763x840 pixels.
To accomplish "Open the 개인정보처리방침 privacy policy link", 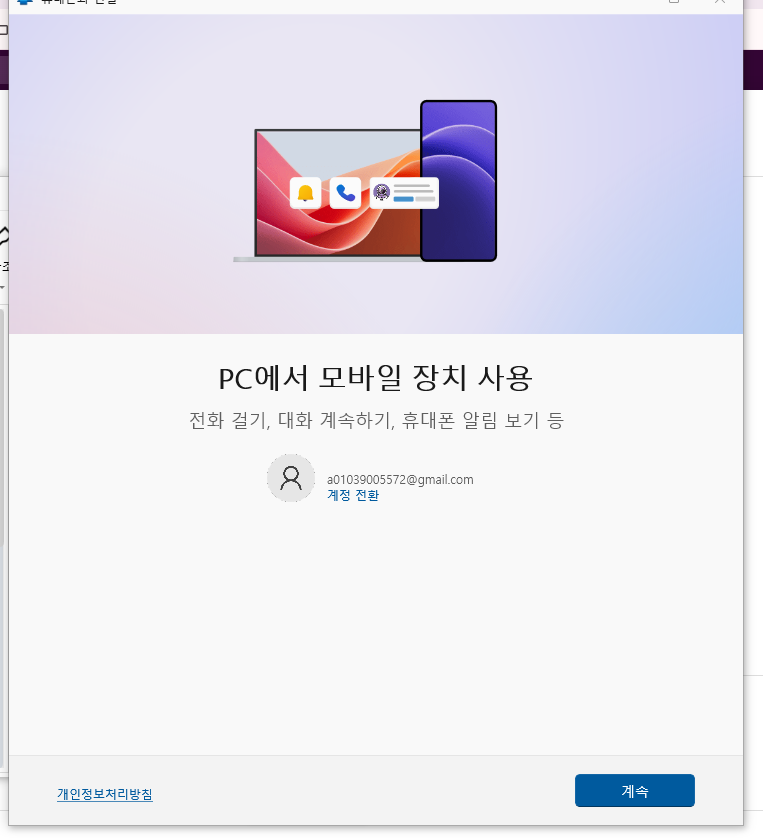I will [x=105, y=794].
